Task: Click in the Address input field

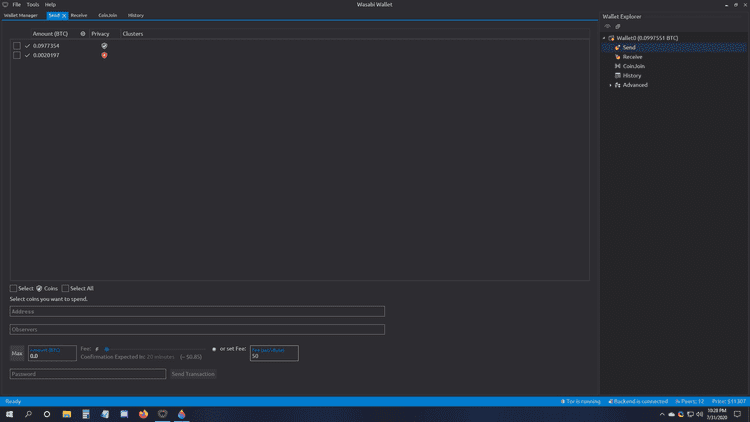Action: 197,311
